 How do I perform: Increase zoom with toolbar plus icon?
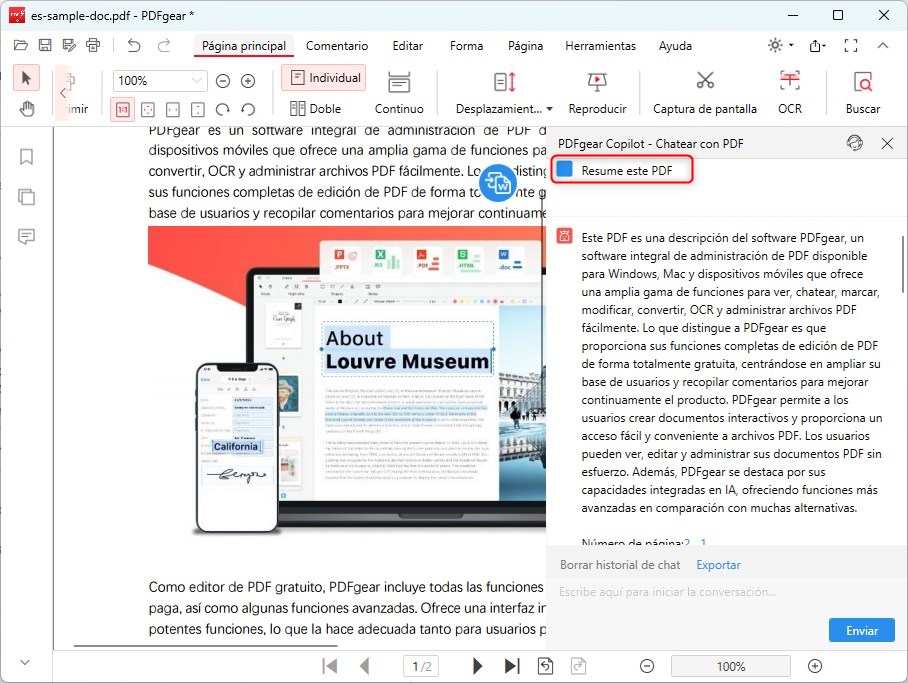pos(248,81)
